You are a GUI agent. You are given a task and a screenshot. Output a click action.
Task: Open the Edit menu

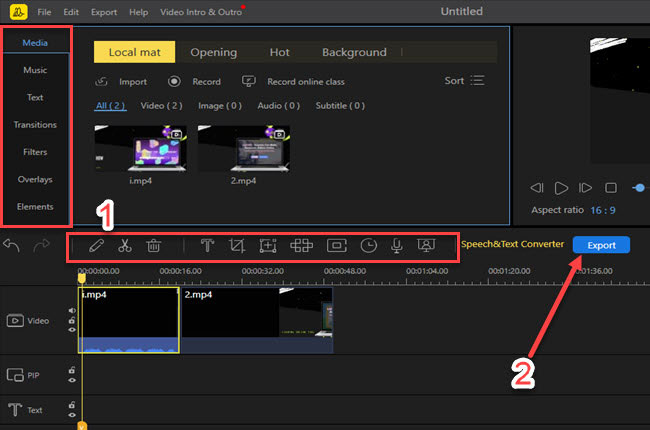point(71,12)
